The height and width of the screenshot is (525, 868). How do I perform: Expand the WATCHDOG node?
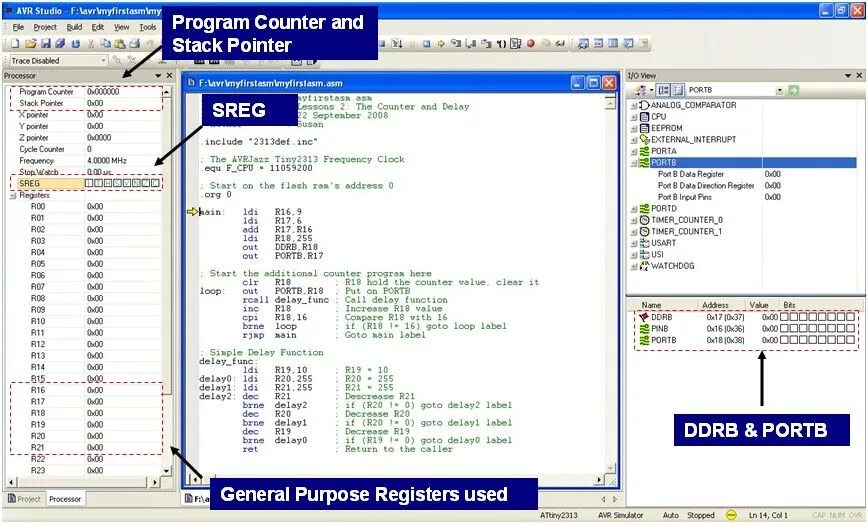(x=634, y=266)
